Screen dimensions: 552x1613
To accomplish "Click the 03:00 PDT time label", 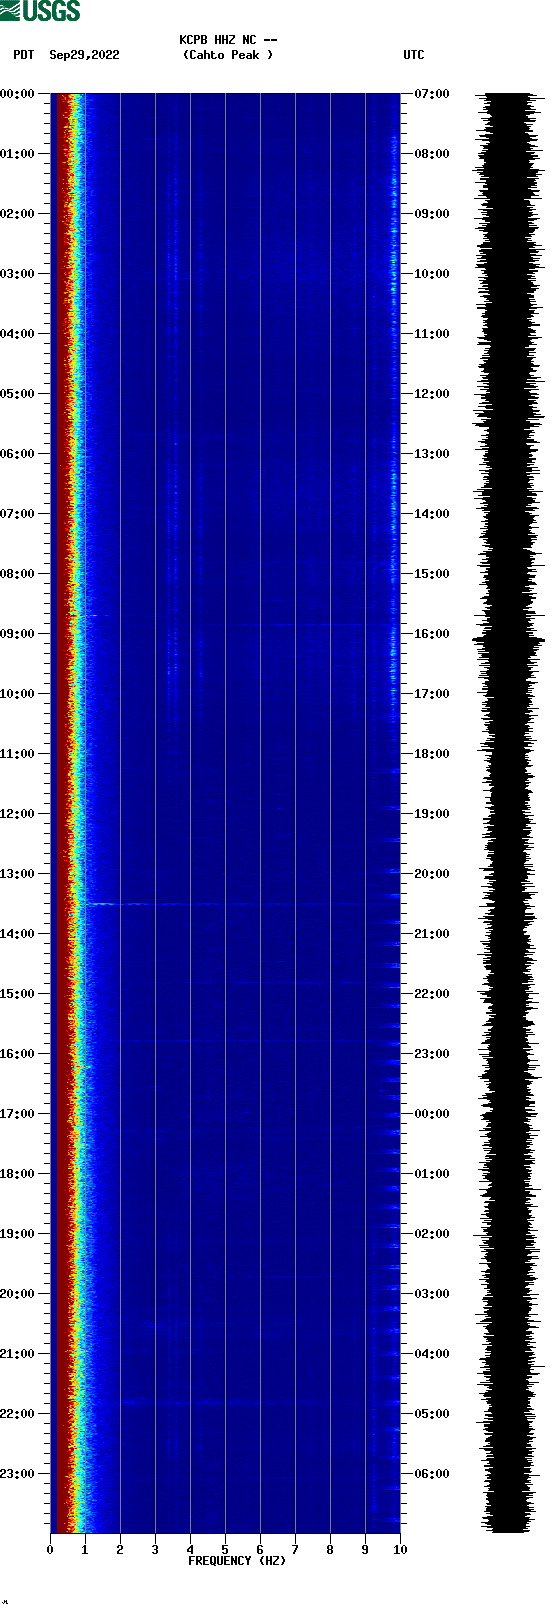I will 18,274.
